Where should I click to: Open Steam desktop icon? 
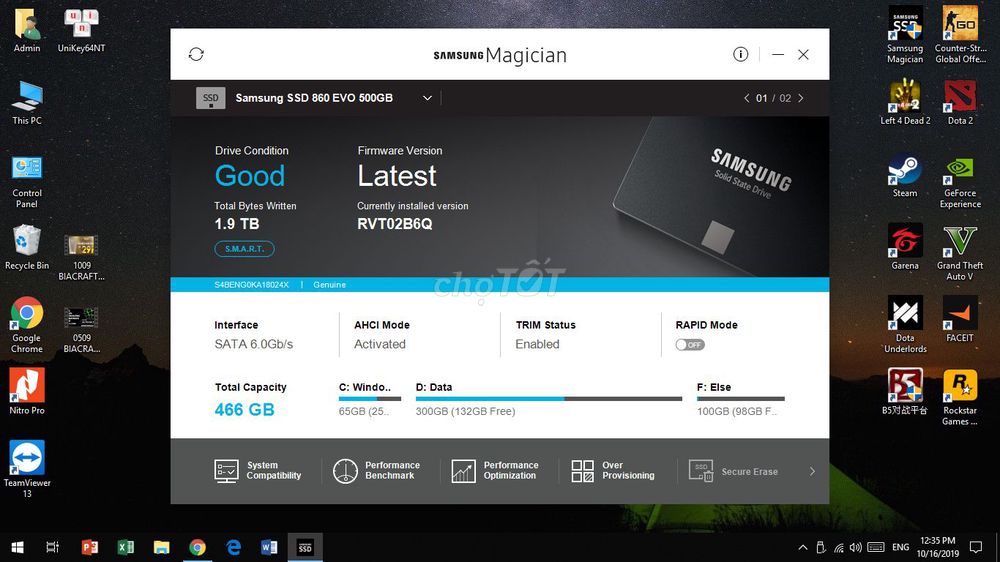click(x=905, y=175)
